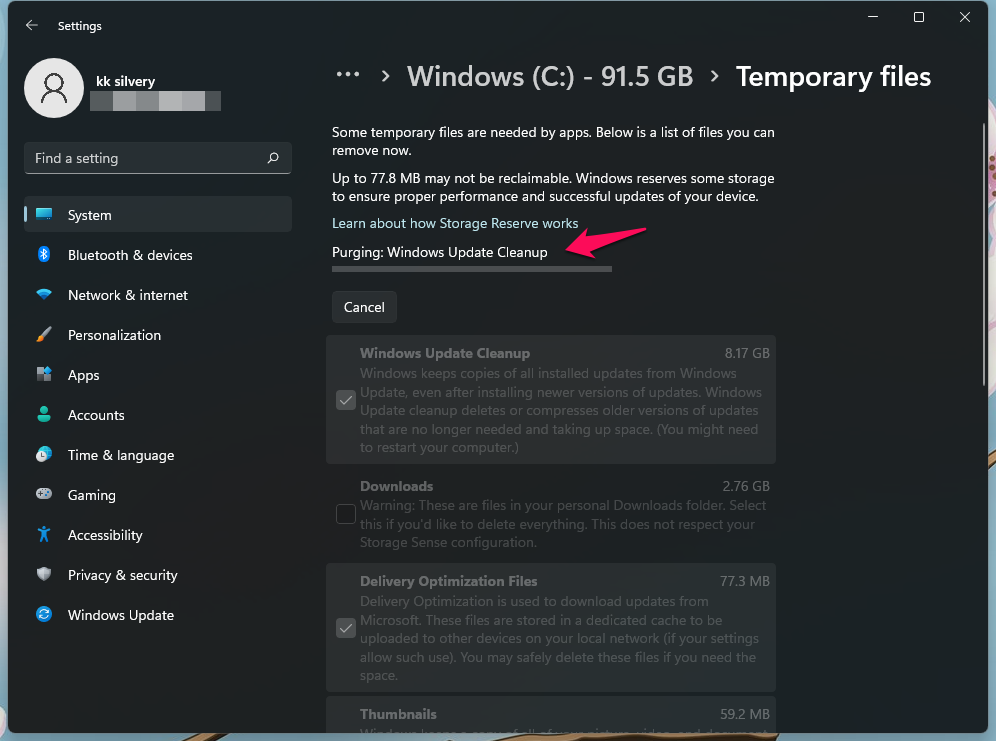Check the Downloads checkbox
996x741 pixels.
point(346,514)
